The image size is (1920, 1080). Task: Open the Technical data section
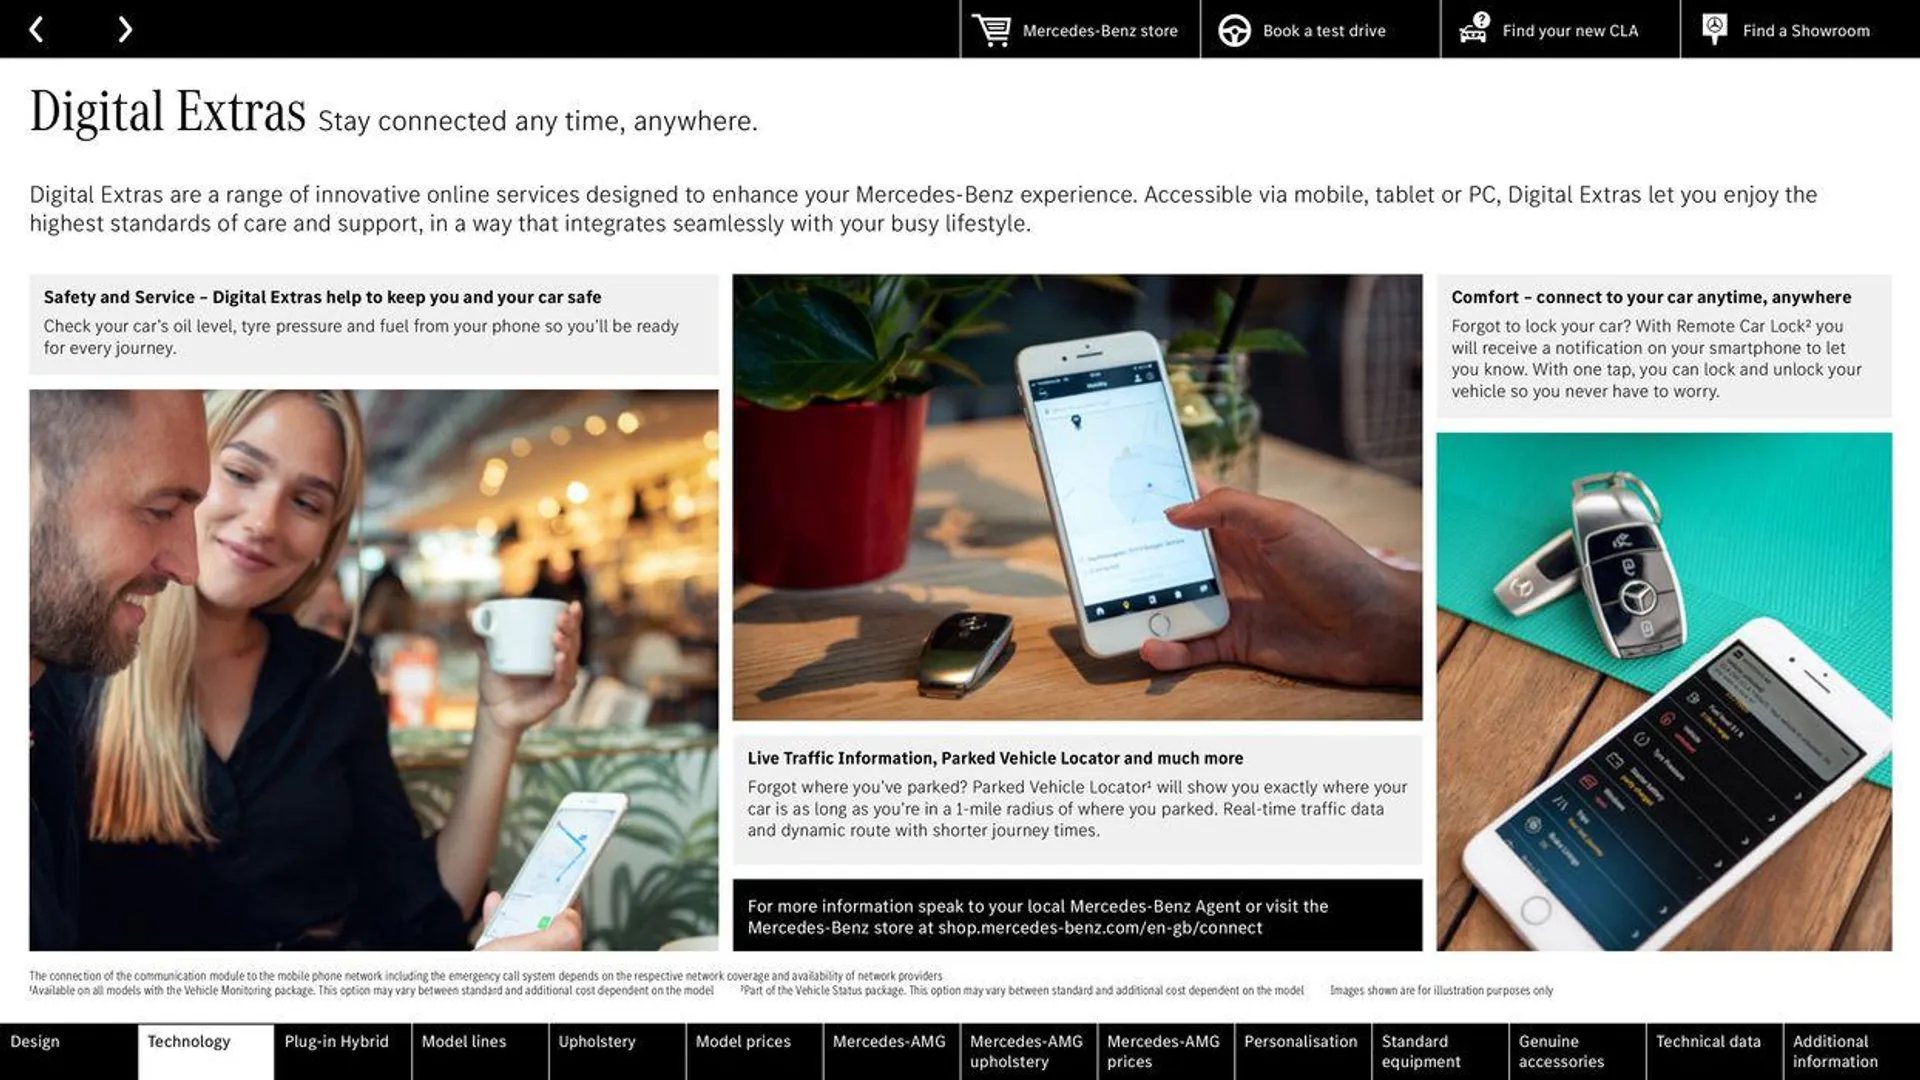coord(1710,1051)
